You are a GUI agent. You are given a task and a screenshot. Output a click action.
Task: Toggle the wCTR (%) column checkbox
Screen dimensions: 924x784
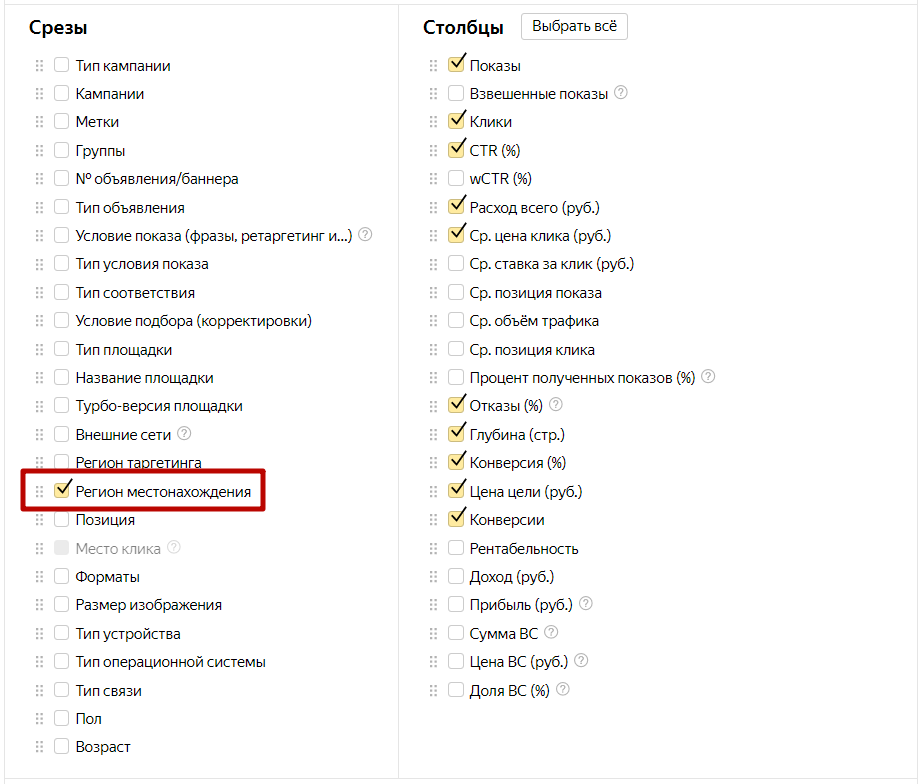coord(456,179)
